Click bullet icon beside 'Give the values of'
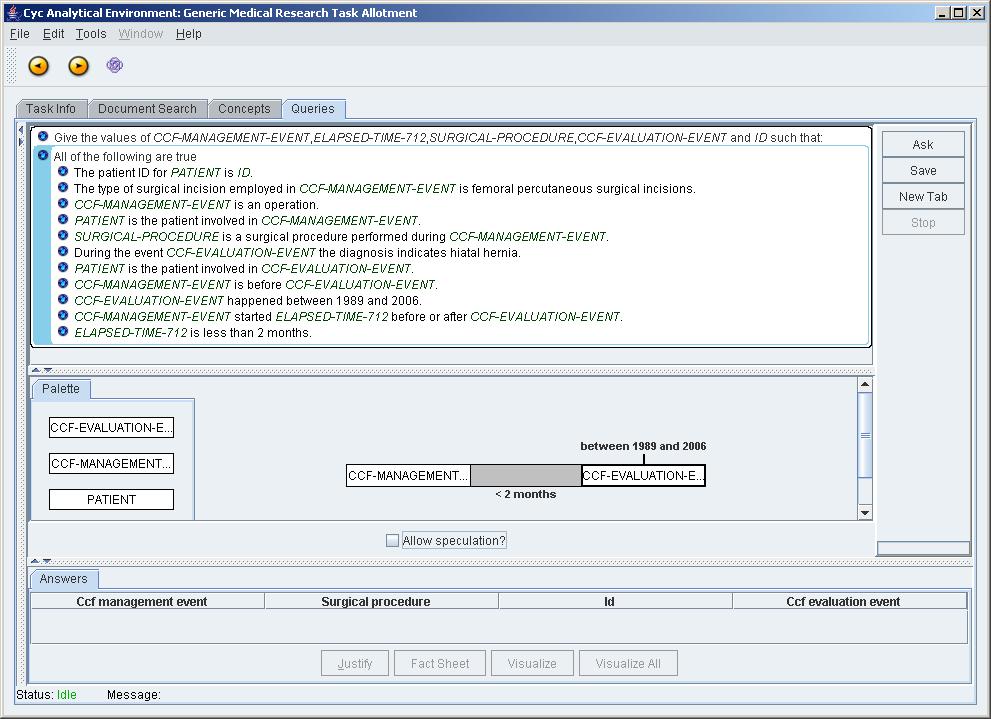This screenshot has height=719, width=991. click(43, 137)
